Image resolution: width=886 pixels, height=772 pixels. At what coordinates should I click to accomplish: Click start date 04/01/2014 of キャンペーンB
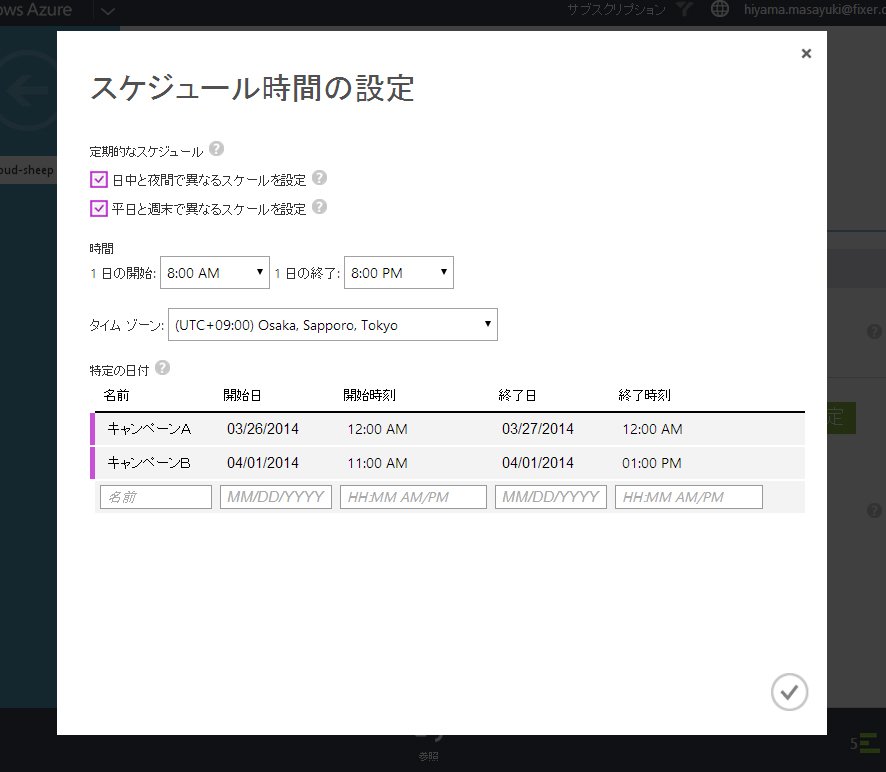point(263,463)
